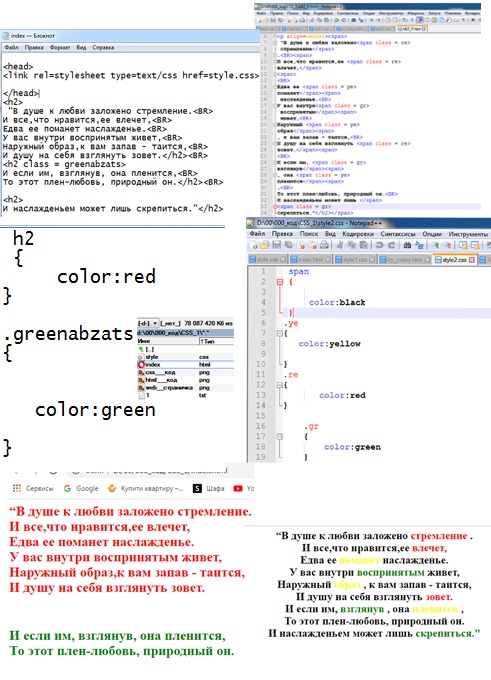Click the Open file folder icon in Notepad++

pos(265,245)
